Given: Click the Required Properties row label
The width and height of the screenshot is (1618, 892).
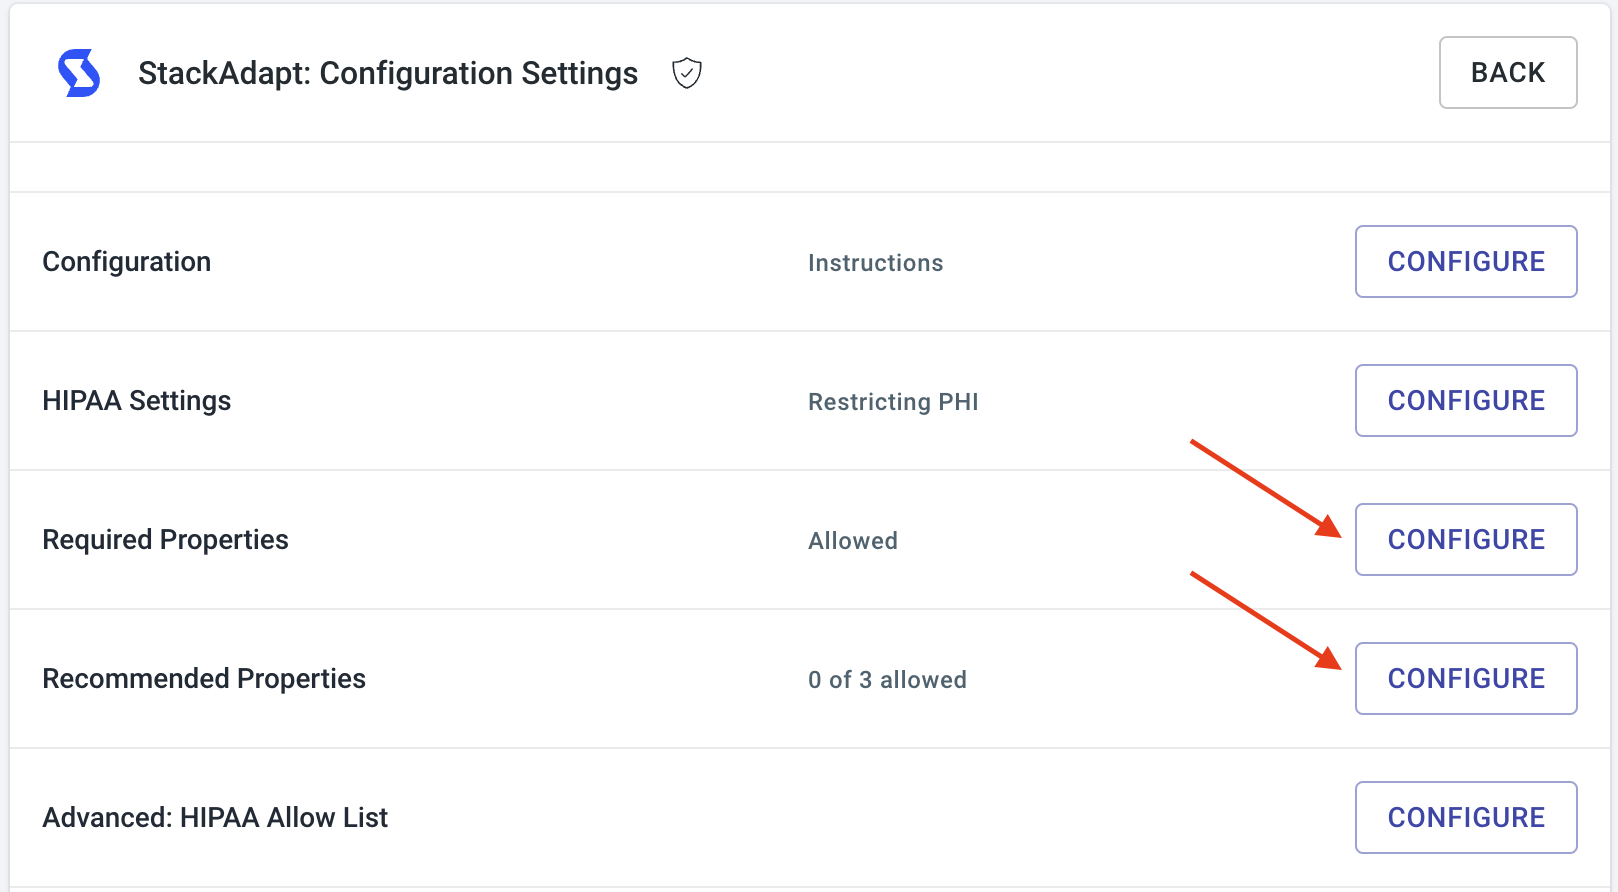Looking at the screenshot, I should click(166, 540).
